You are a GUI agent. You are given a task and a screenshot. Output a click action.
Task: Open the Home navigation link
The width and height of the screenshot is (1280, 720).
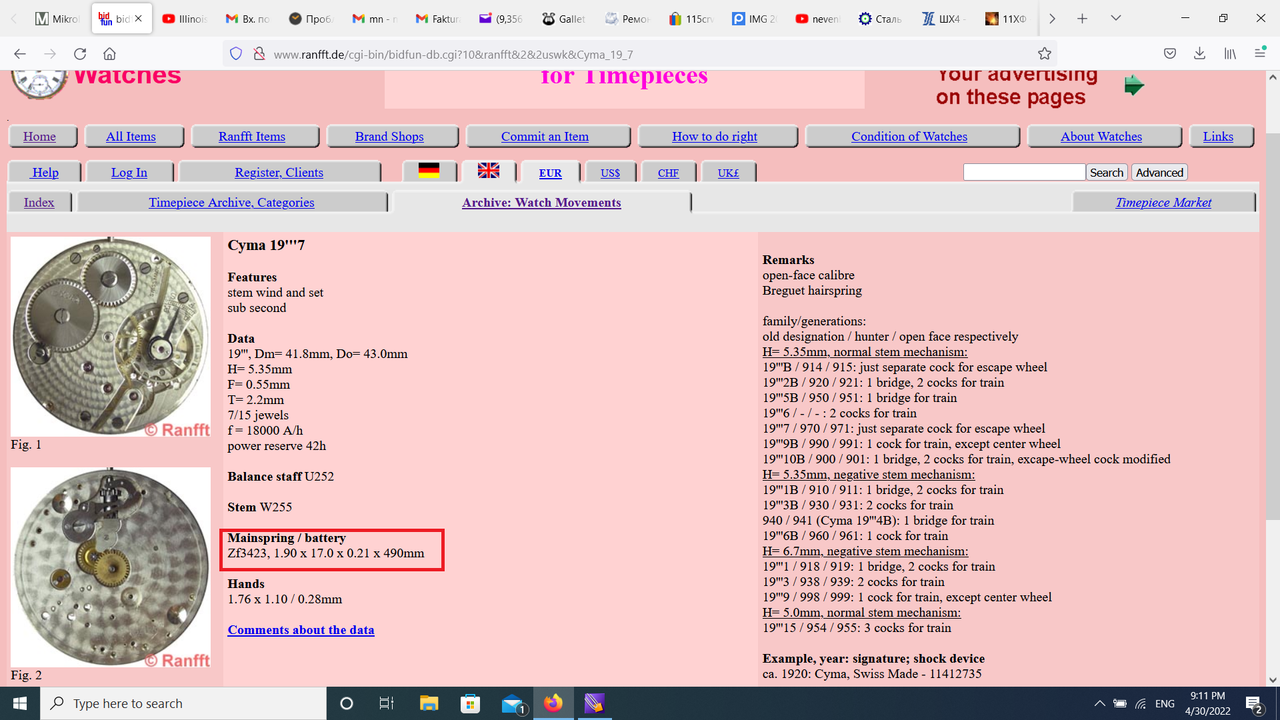40,136
